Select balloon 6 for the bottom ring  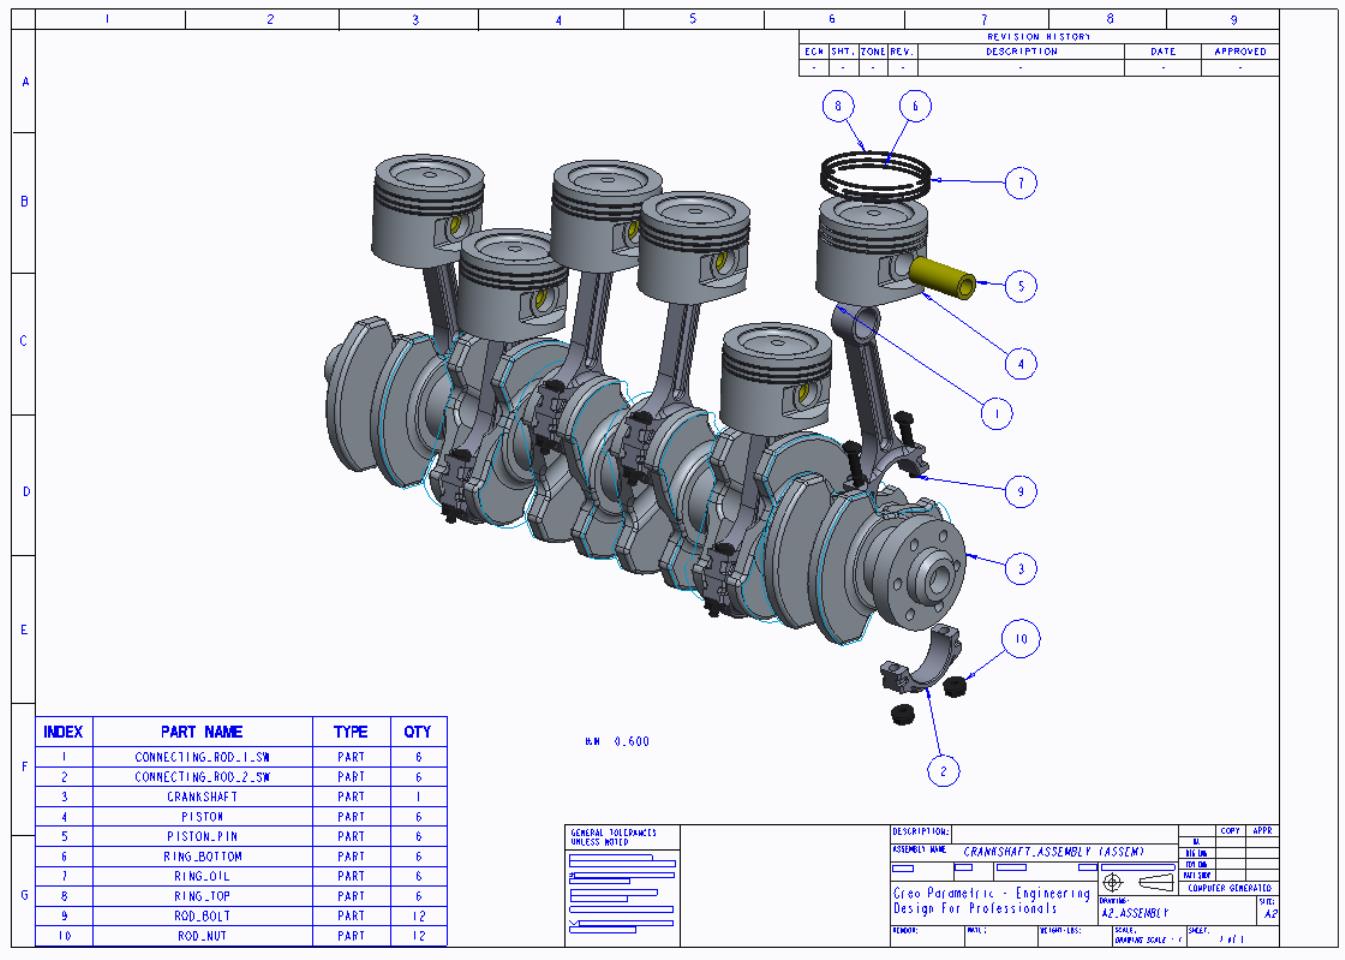pyautogui.click(x=914, y=106)
